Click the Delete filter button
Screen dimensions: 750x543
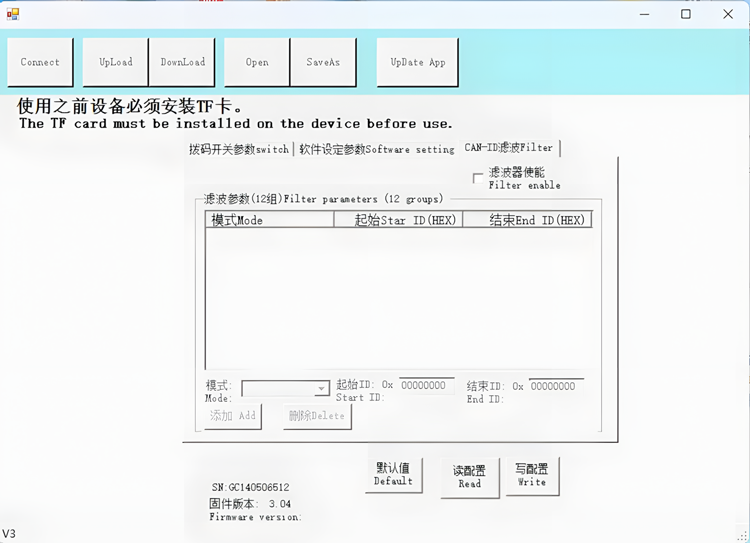click(317, 416)
